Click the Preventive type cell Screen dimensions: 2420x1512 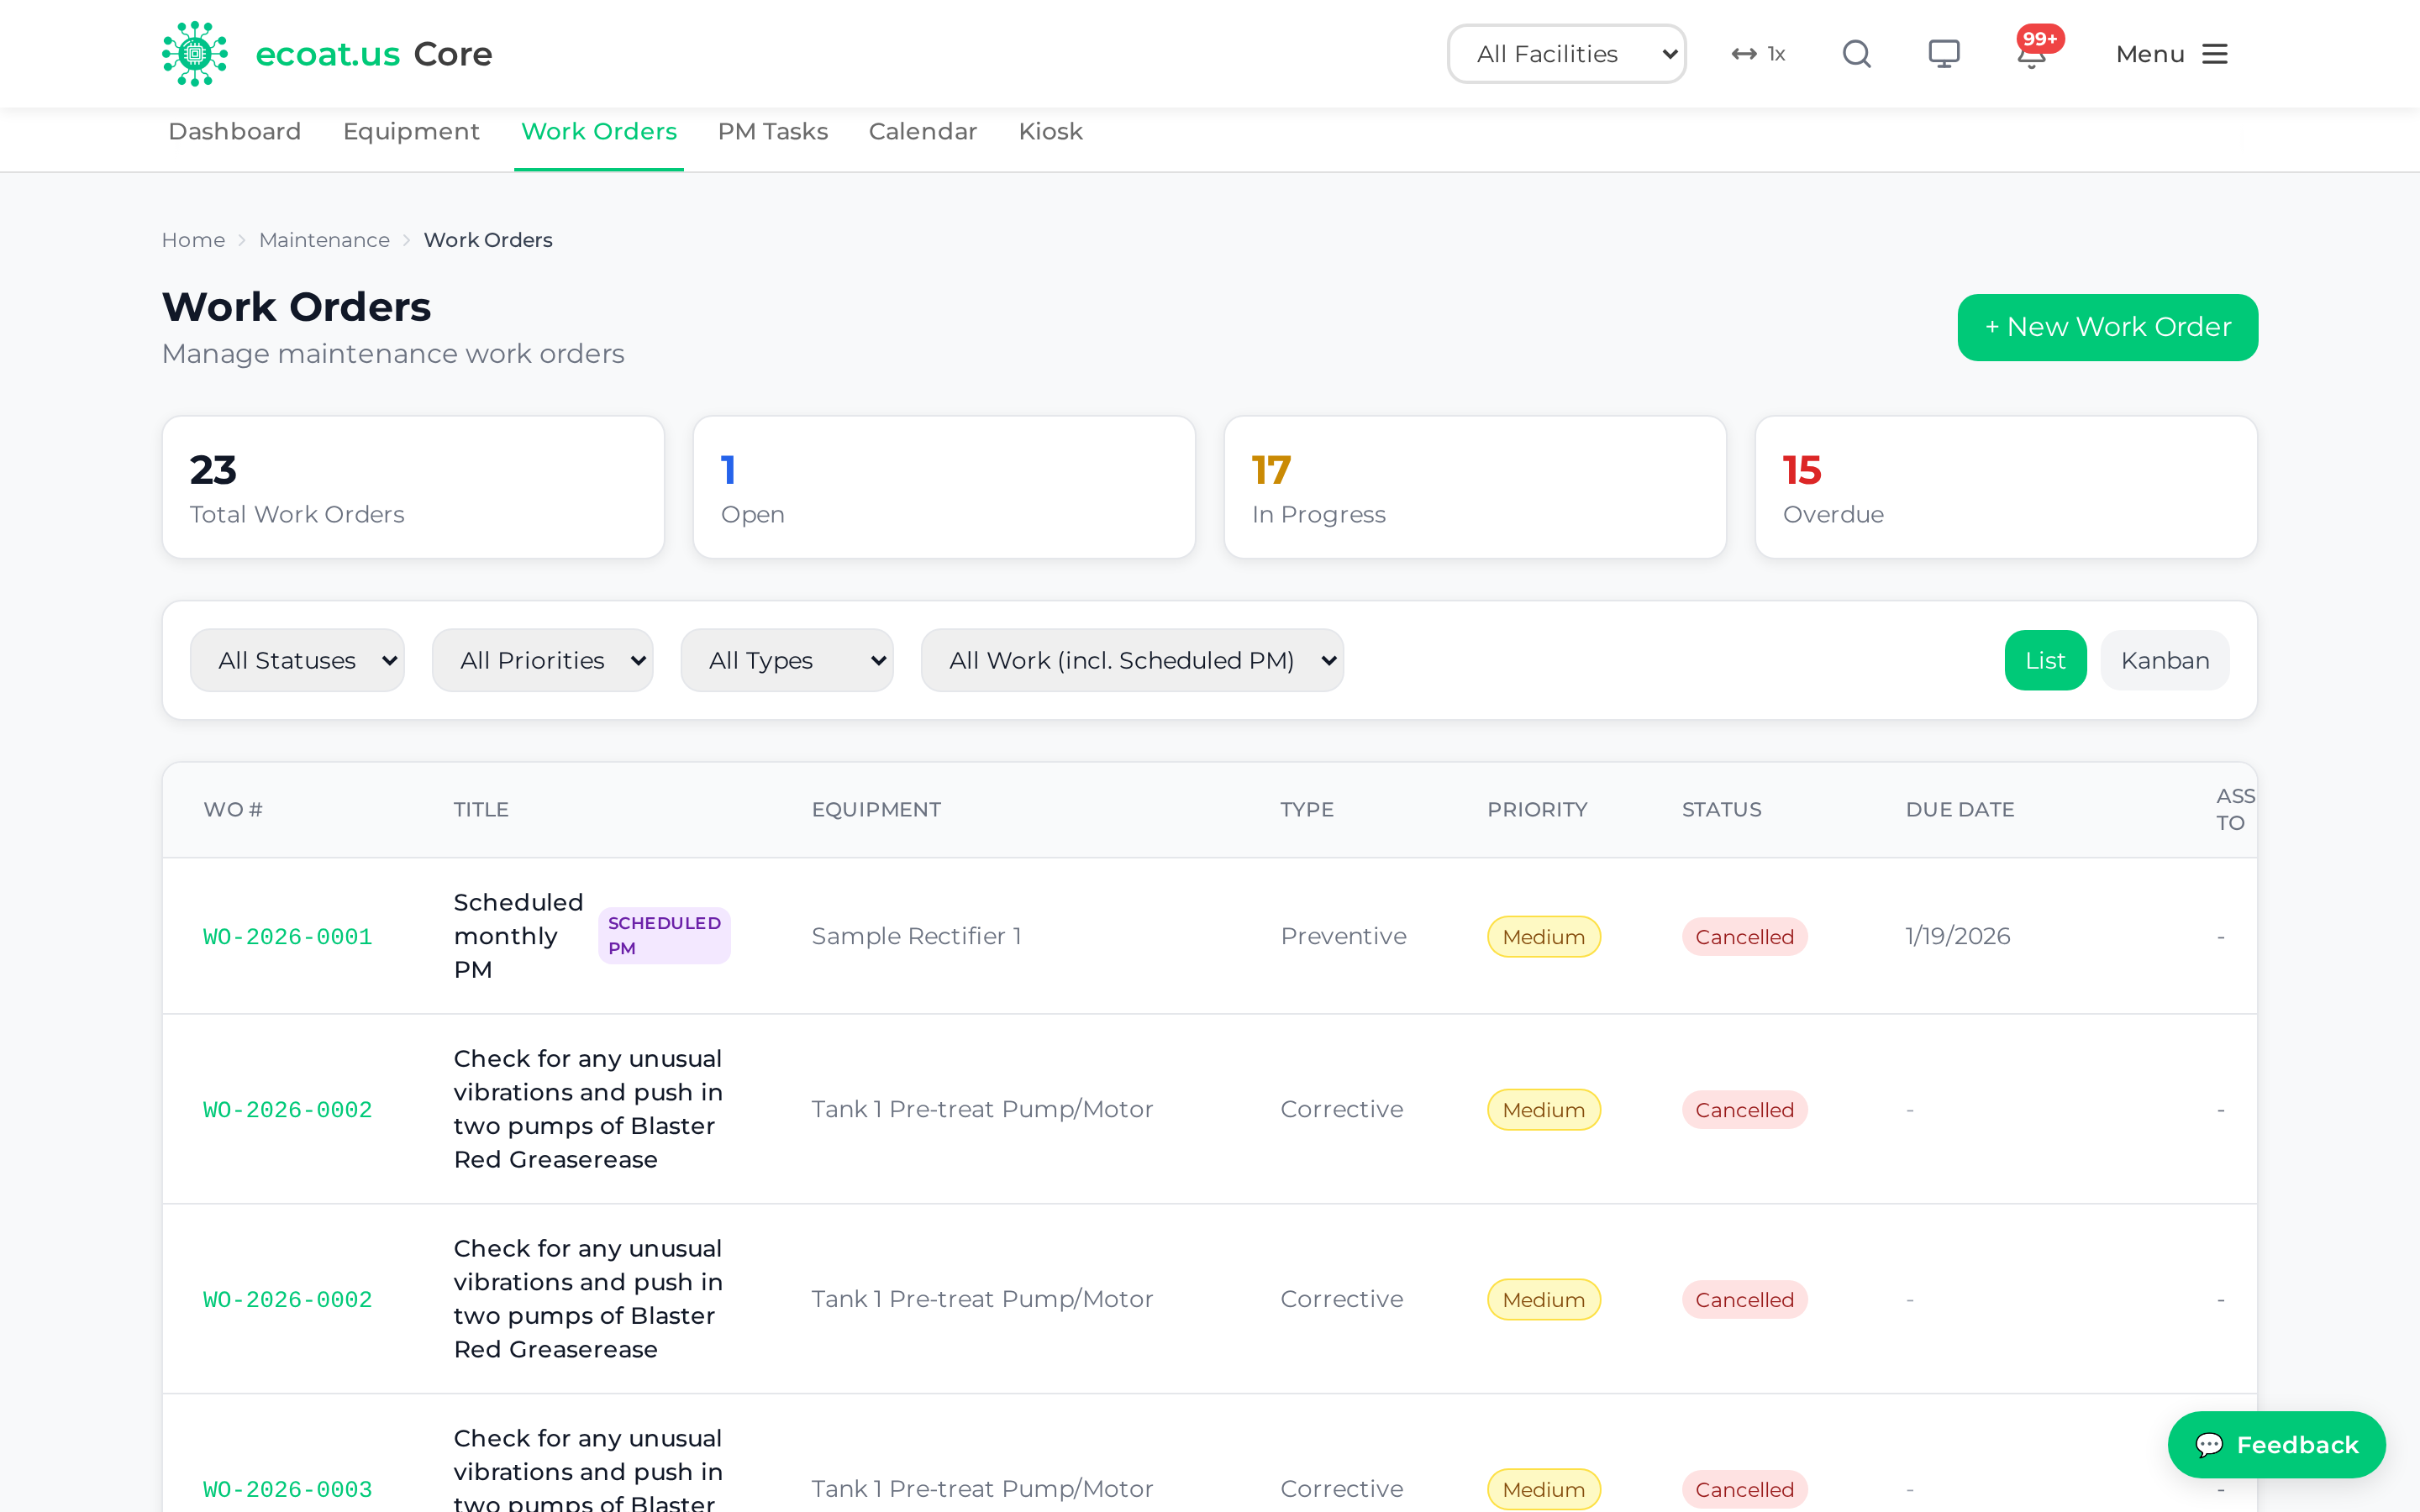click(1343, 936)
